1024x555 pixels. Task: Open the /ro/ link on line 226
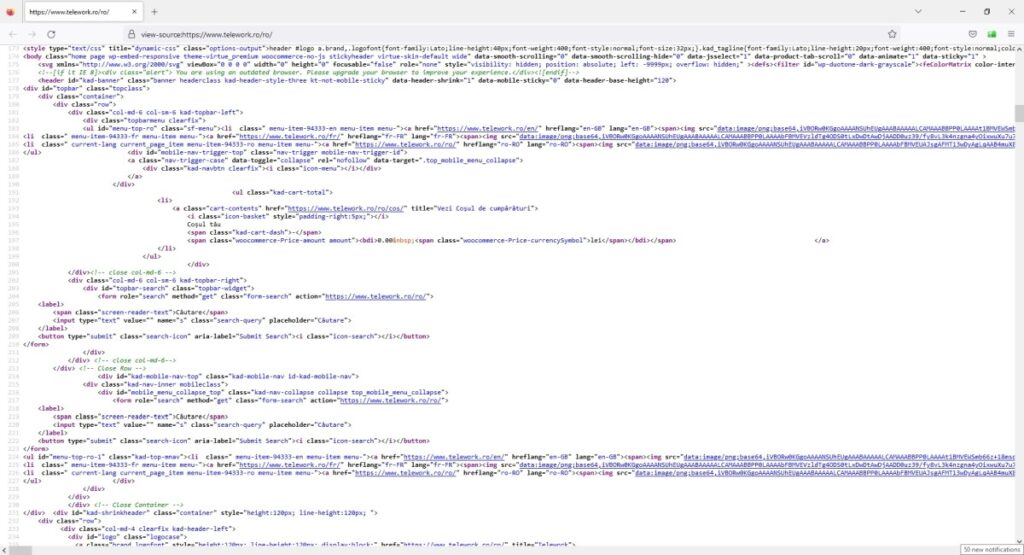406,473
